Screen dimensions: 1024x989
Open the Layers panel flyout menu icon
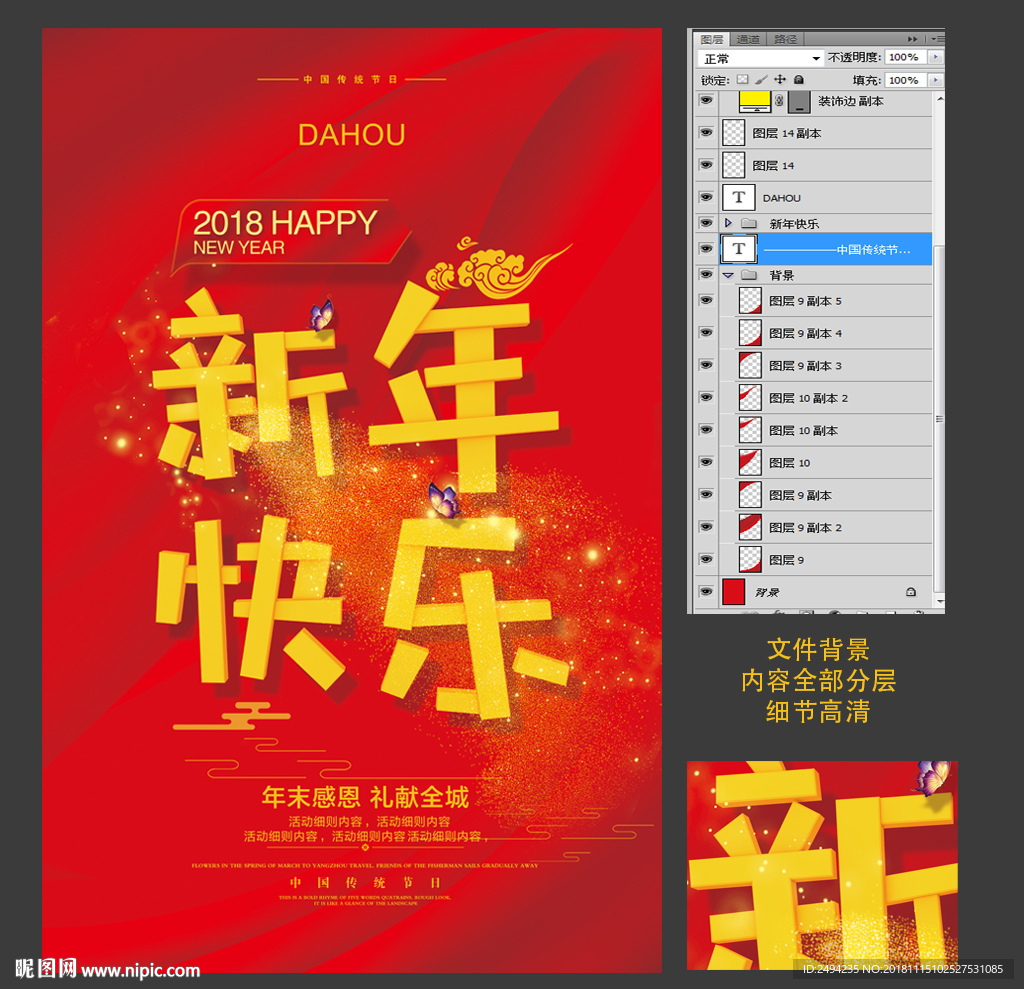(938, 39)
